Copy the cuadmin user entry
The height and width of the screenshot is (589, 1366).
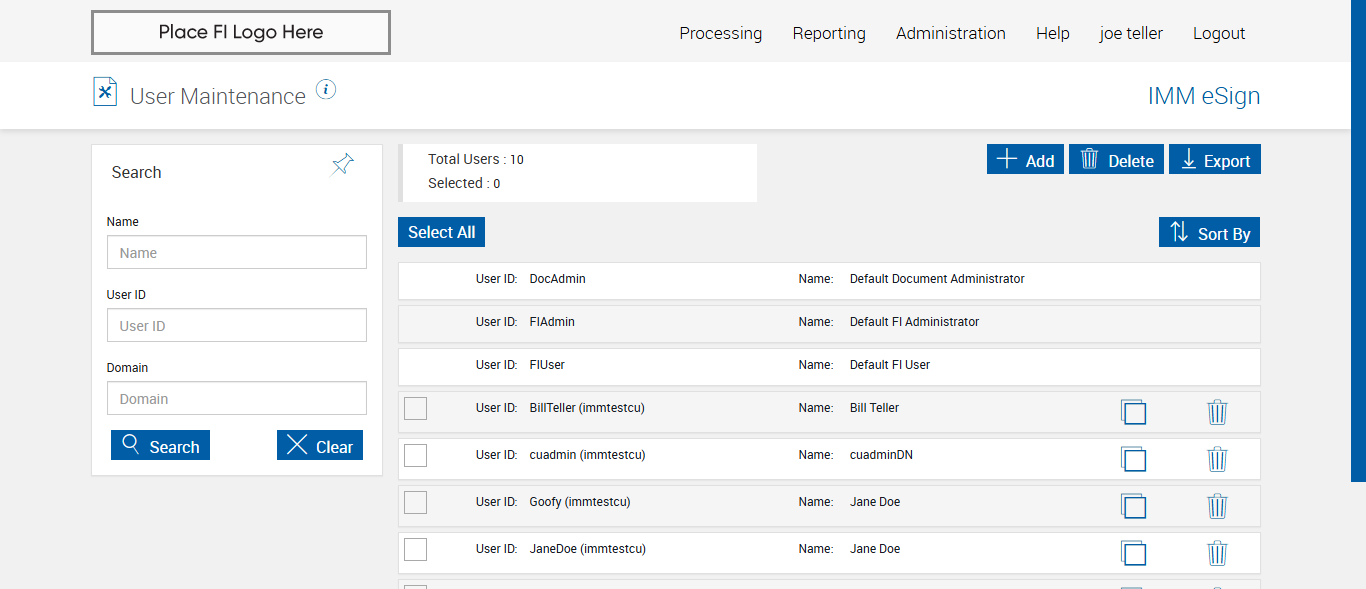tap(1133, 459)
